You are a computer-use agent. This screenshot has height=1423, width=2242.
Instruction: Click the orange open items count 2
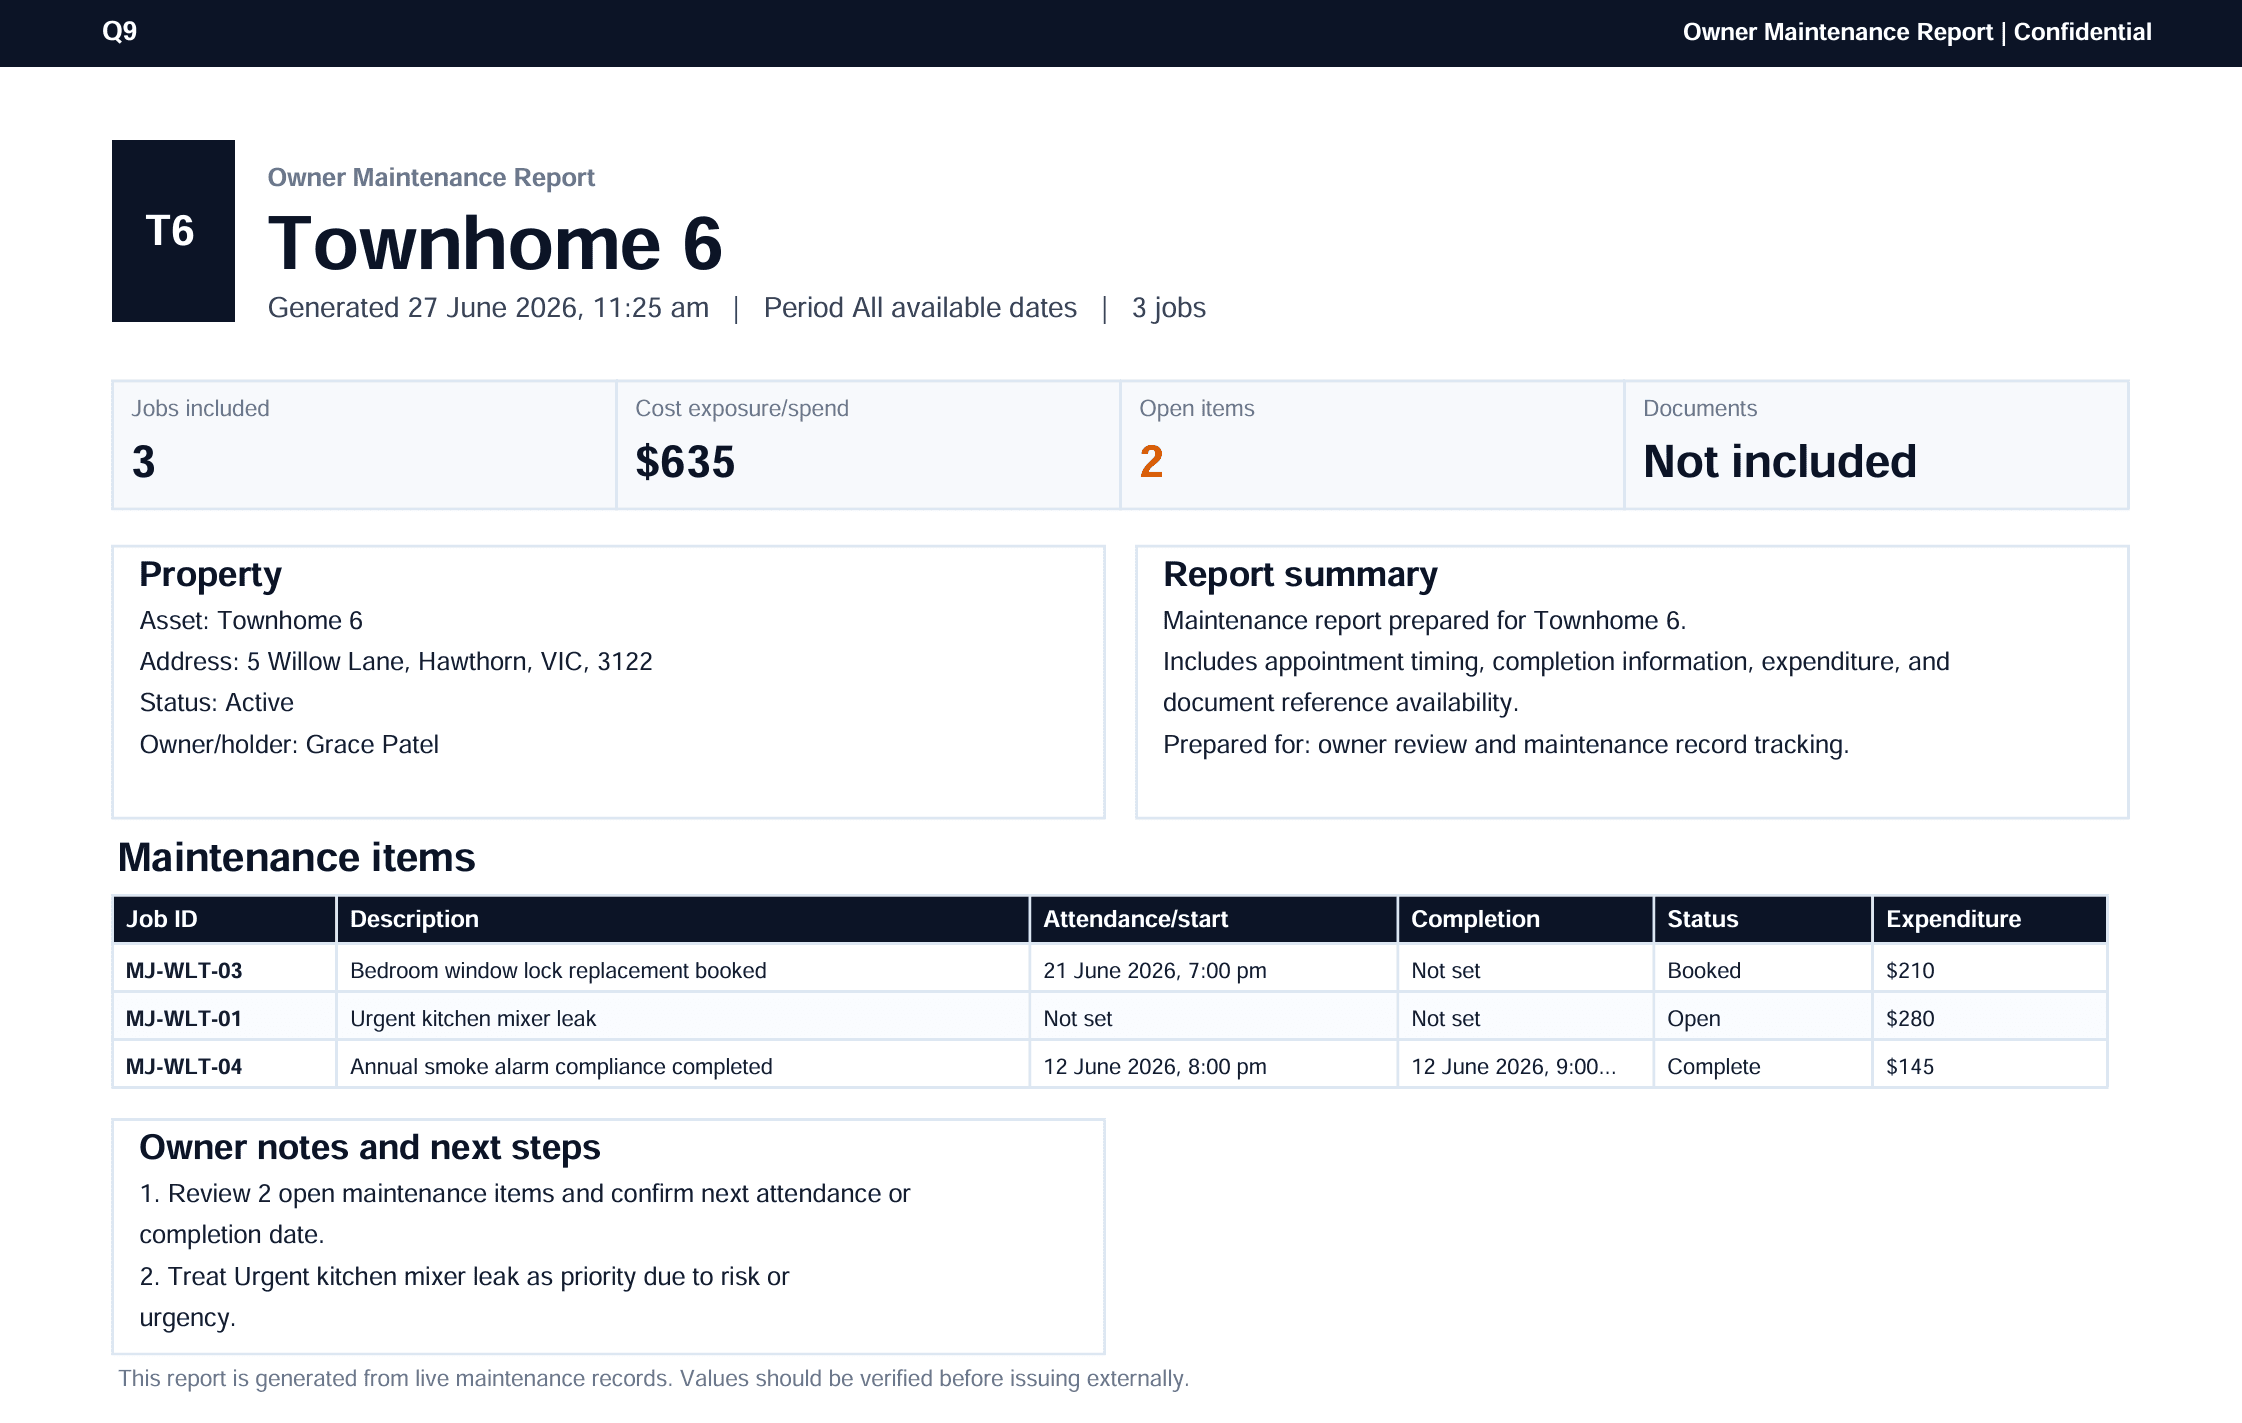click(x=1151, y=462)
